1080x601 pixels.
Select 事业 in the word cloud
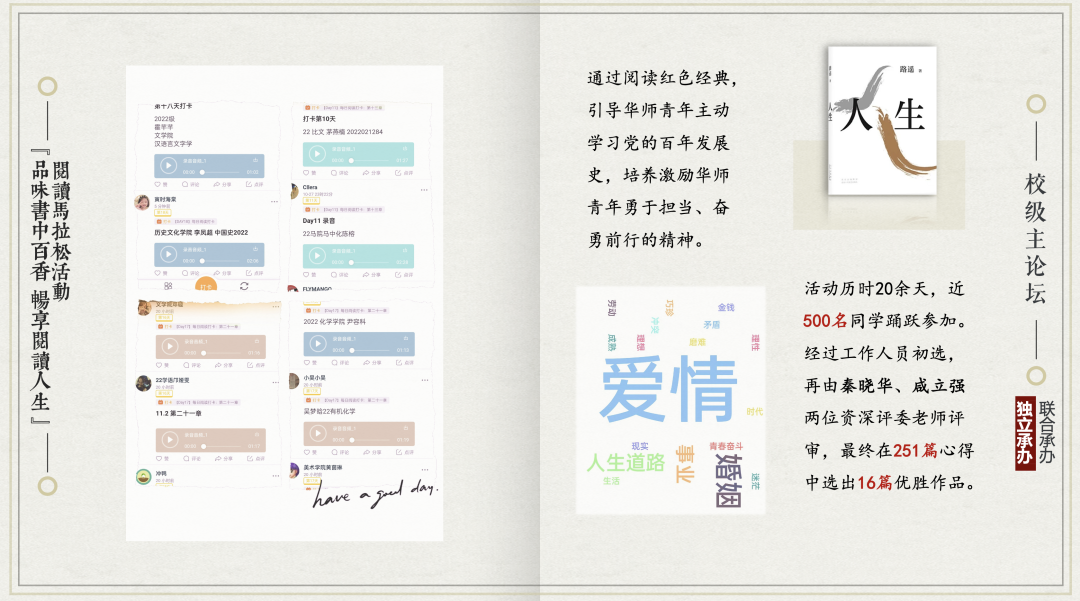pos(685,463)
